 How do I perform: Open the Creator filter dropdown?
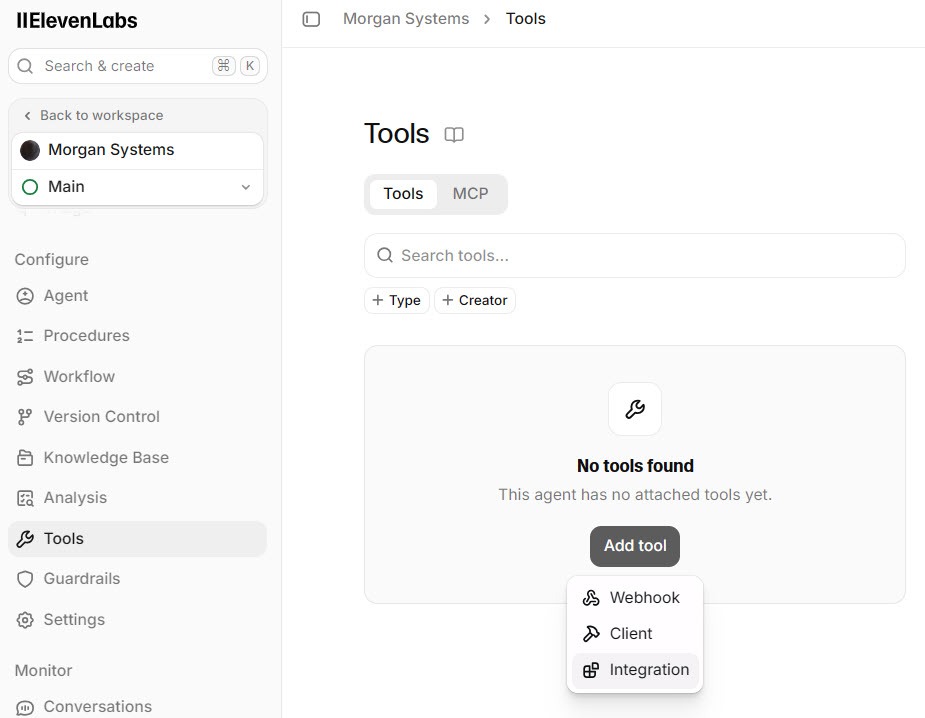(475, 300)
